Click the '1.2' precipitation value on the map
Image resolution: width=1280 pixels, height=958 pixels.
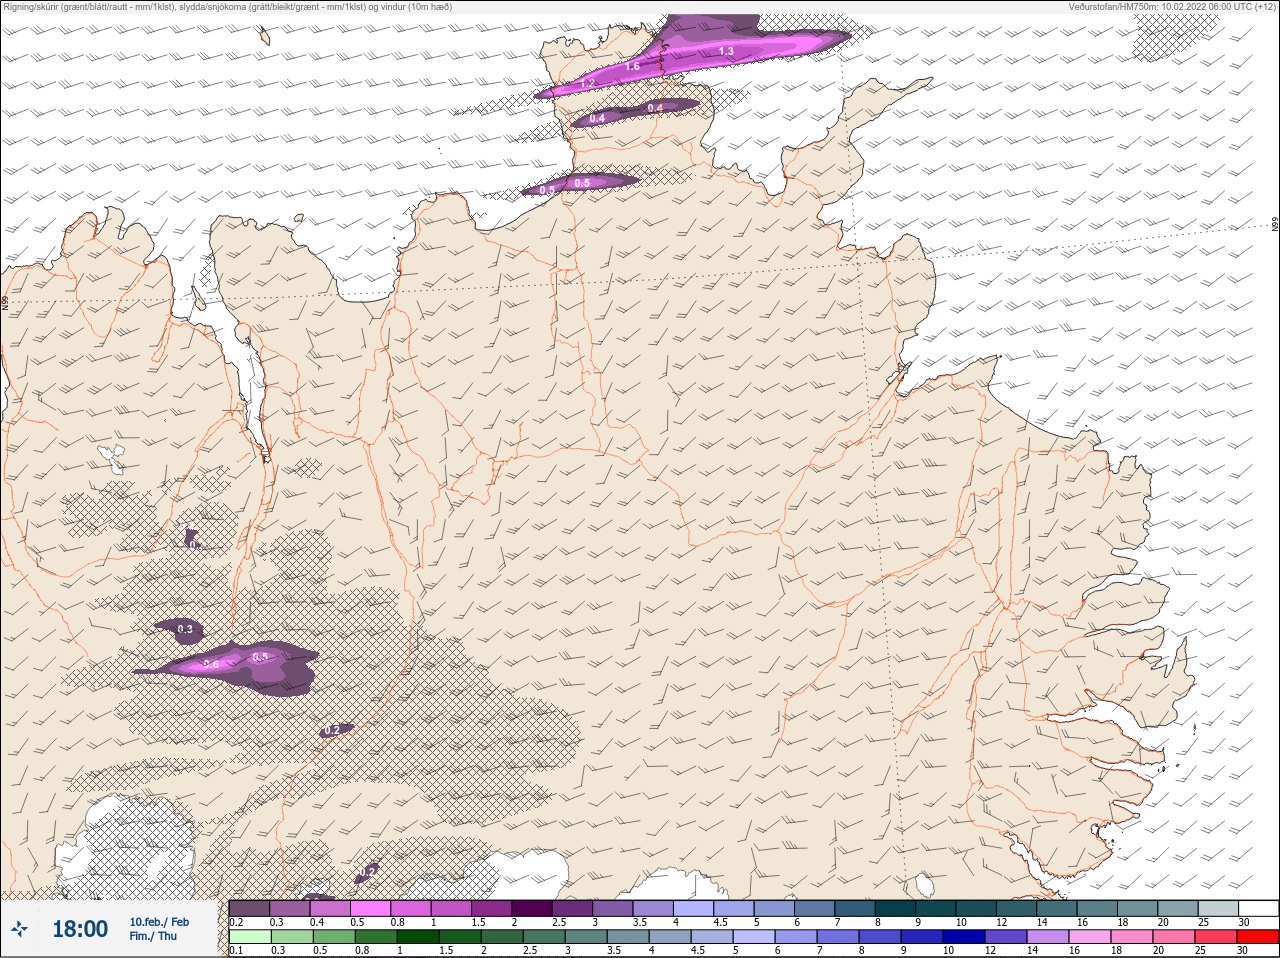588,84
